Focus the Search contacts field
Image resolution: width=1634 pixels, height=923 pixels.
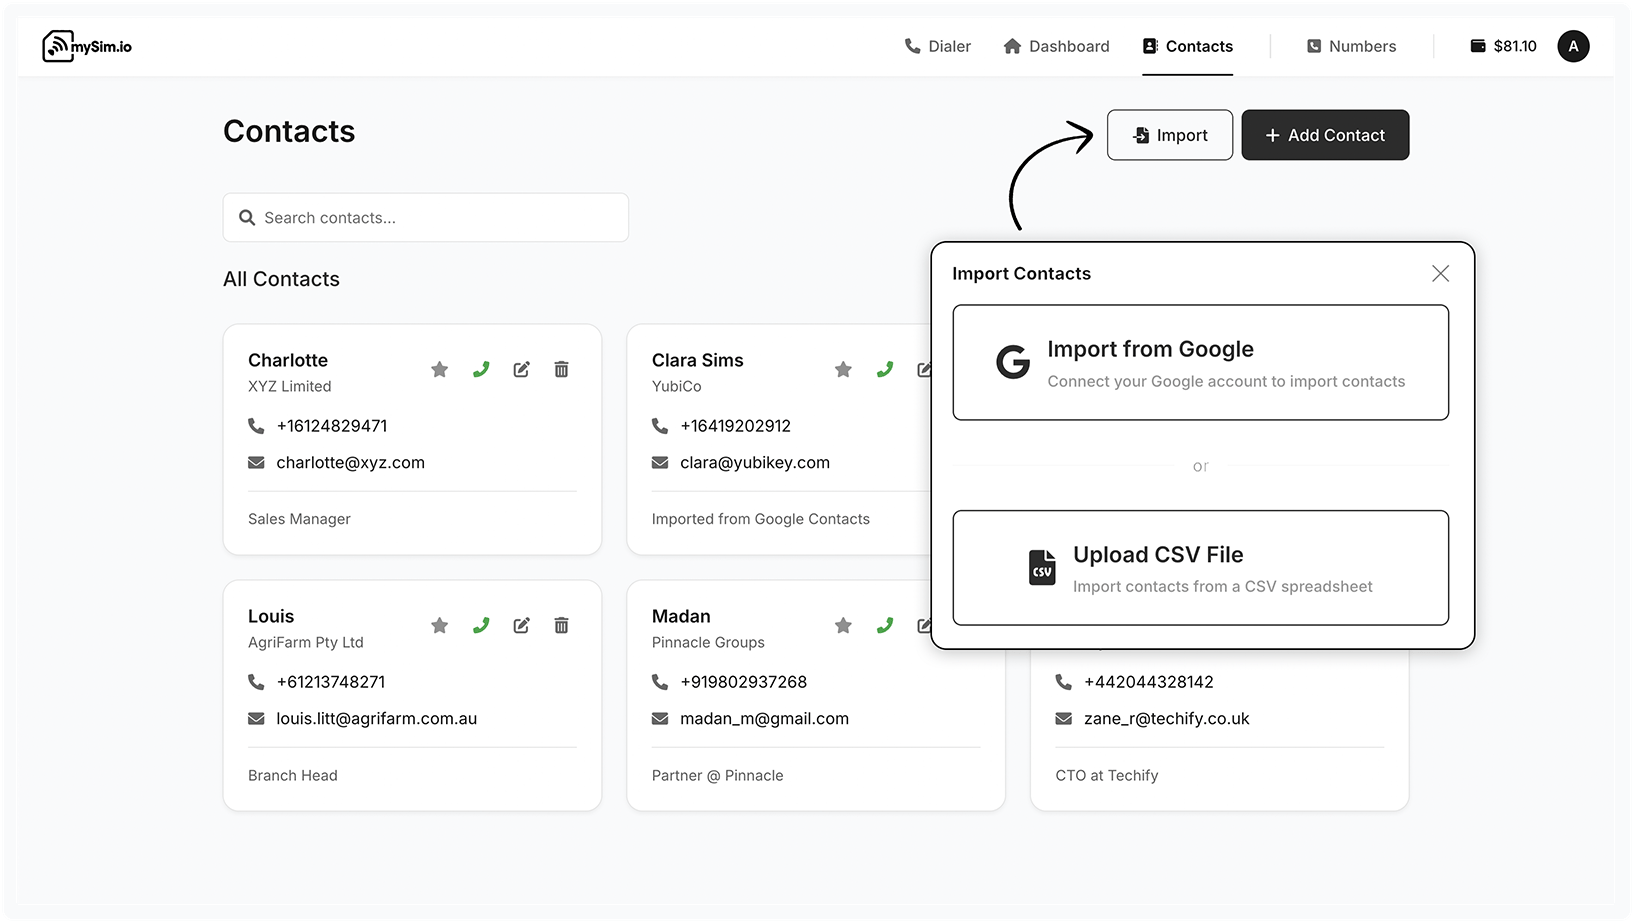(x=425, y=217)
